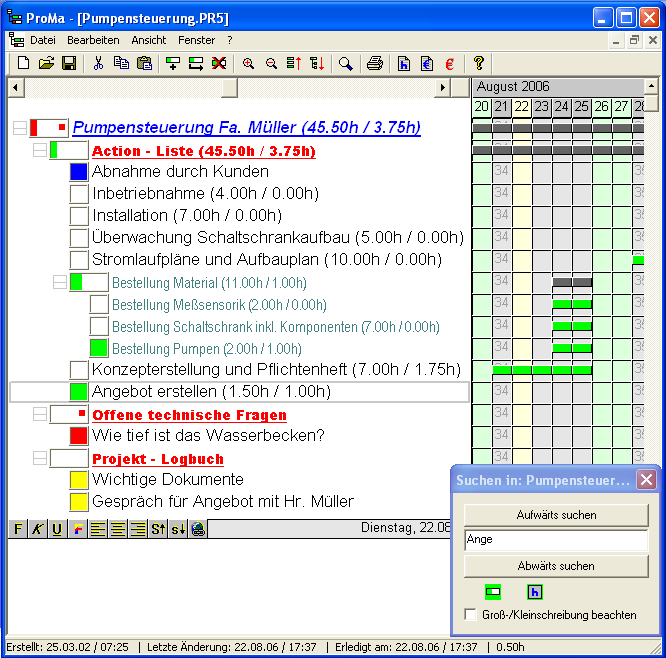Screen dimensions: 666x658
Task: Collapse Offene technische Fragen node
Action: coord(40,414)
